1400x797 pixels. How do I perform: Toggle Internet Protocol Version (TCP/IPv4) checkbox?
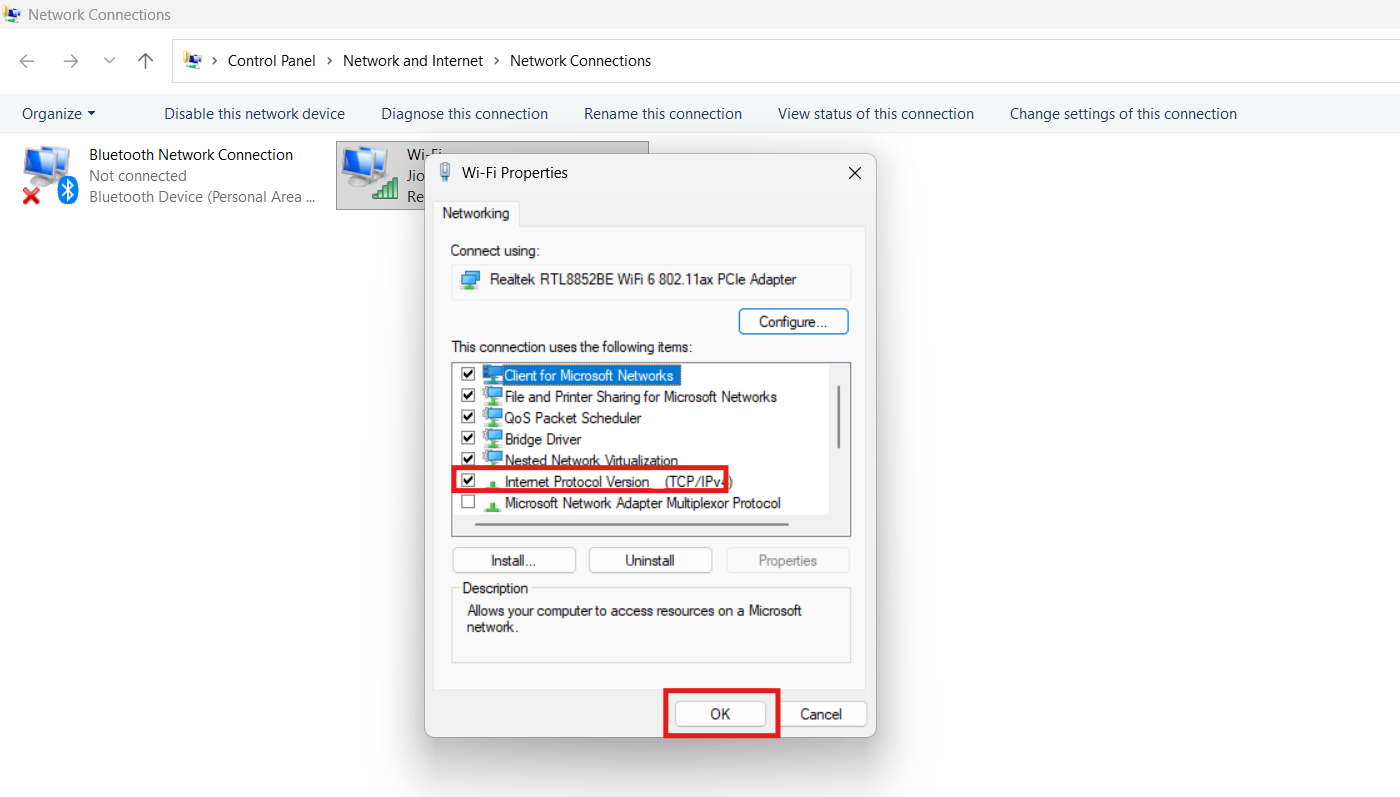[467, 481]
